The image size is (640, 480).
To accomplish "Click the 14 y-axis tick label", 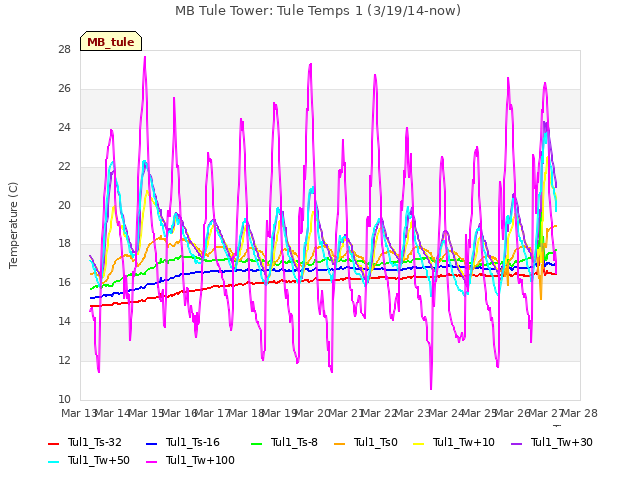I will click(64, 322).
